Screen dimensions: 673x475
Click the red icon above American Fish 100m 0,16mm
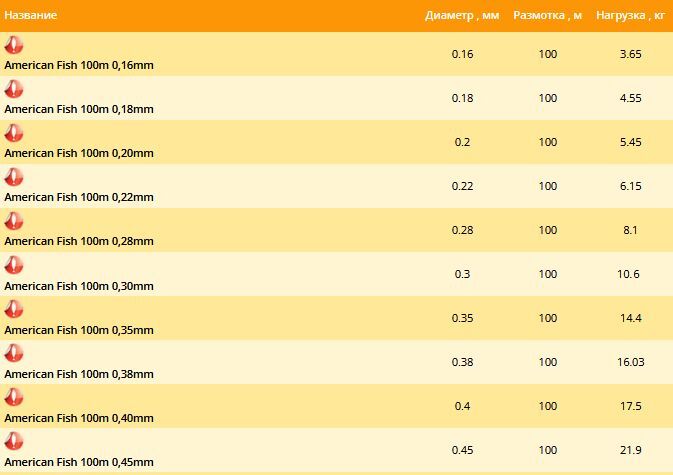click(x=14, y=45)
